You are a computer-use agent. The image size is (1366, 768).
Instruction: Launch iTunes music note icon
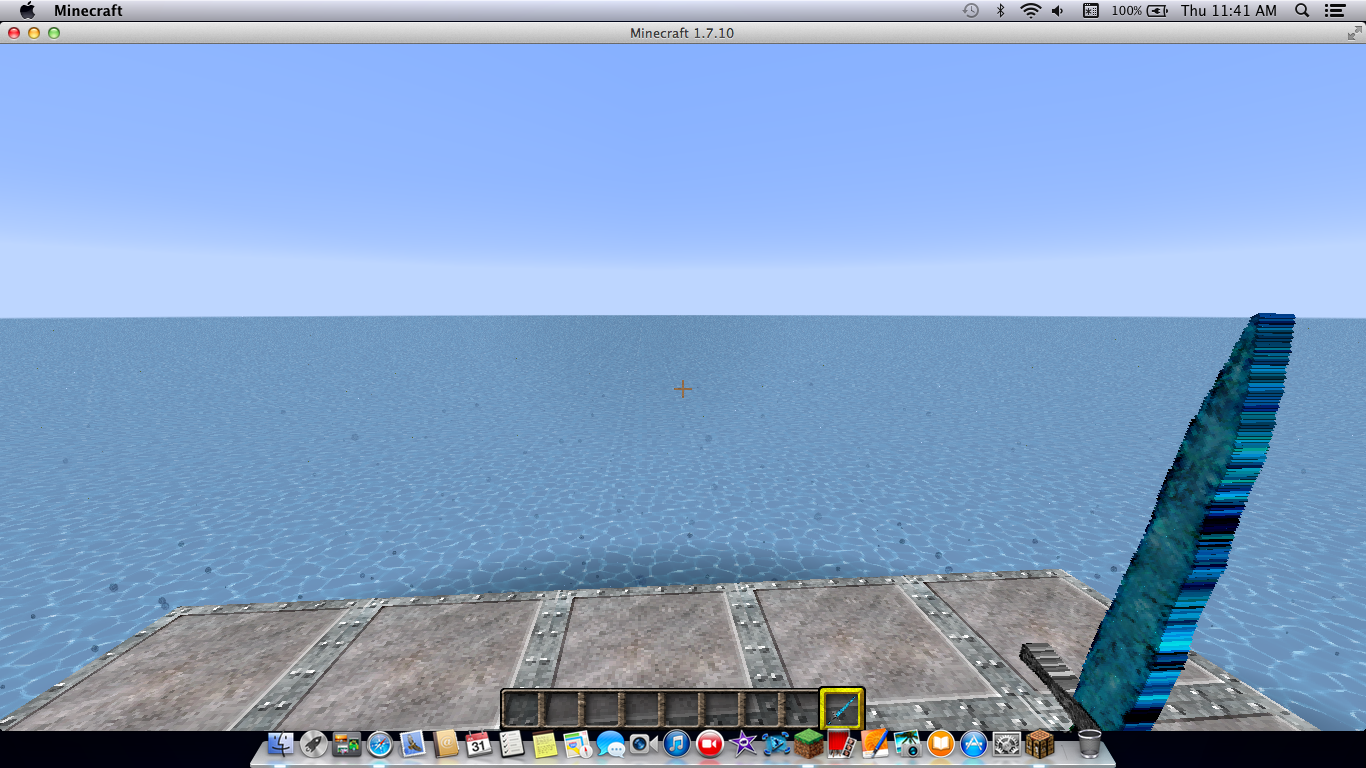point(677,744)
